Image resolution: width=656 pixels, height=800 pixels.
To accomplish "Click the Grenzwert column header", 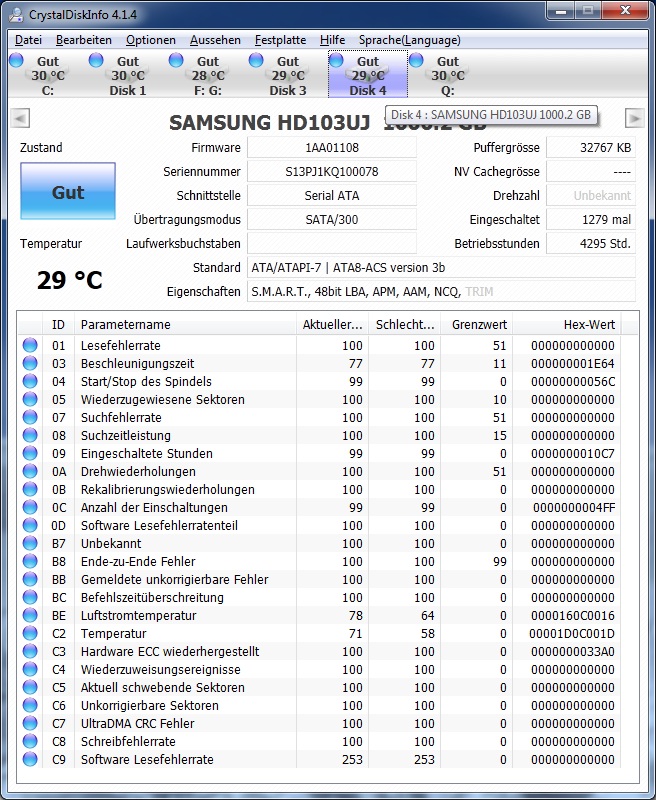I will point(477,324).
